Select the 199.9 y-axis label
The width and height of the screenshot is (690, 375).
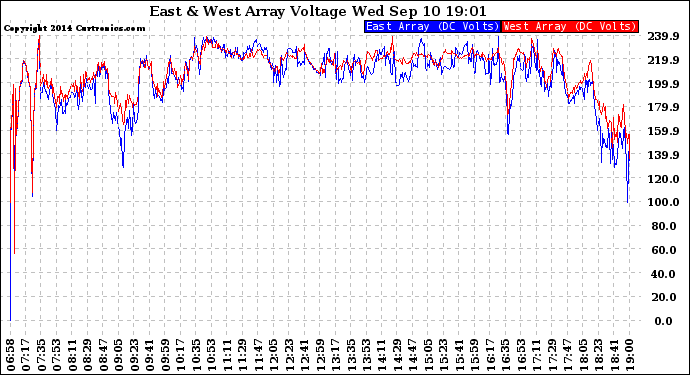pos(663,84)
